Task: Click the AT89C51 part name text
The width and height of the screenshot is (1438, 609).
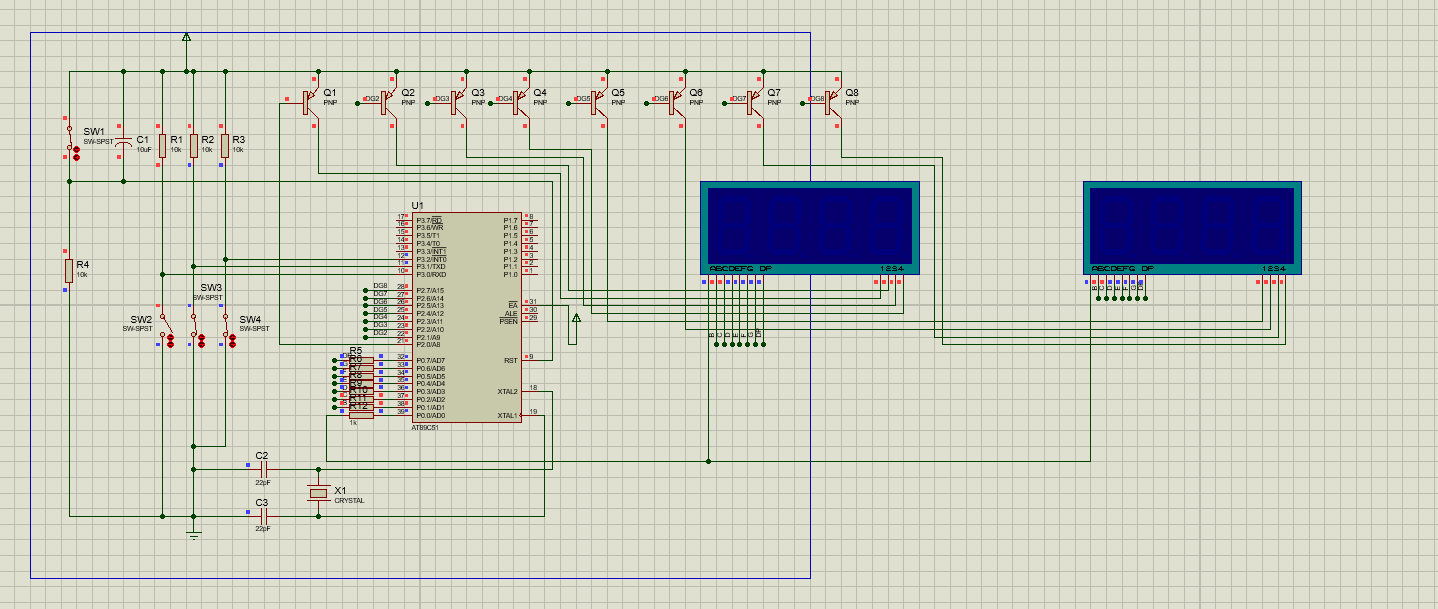Action: tap(425, 428)
